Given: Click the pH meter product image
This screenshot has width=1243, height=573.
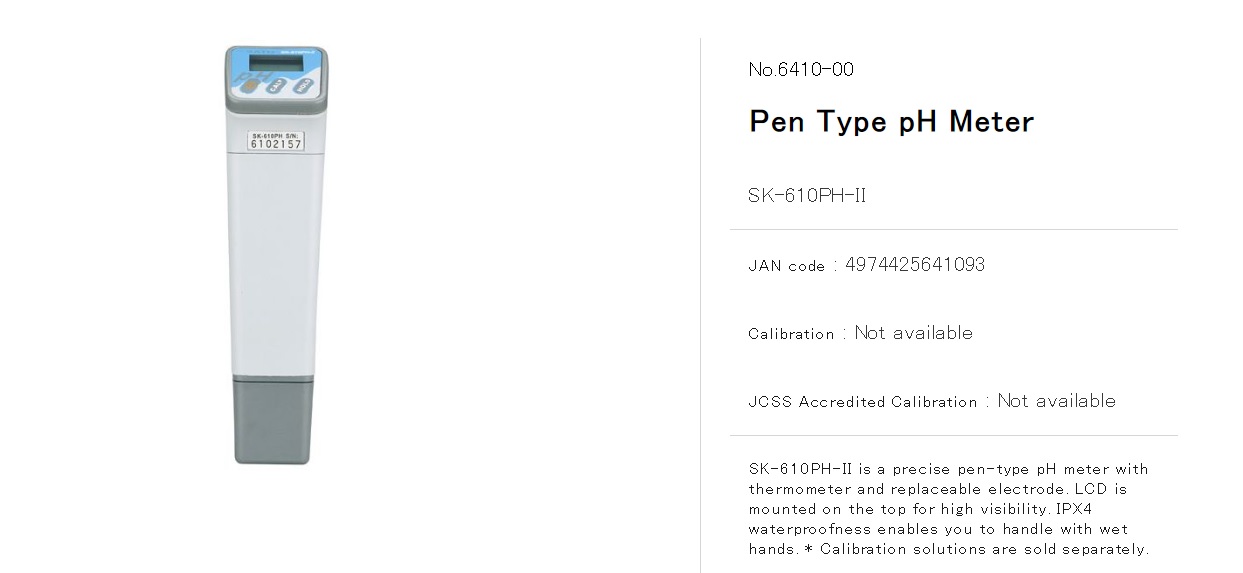Looking at the screenshot, I should (276, 255).
